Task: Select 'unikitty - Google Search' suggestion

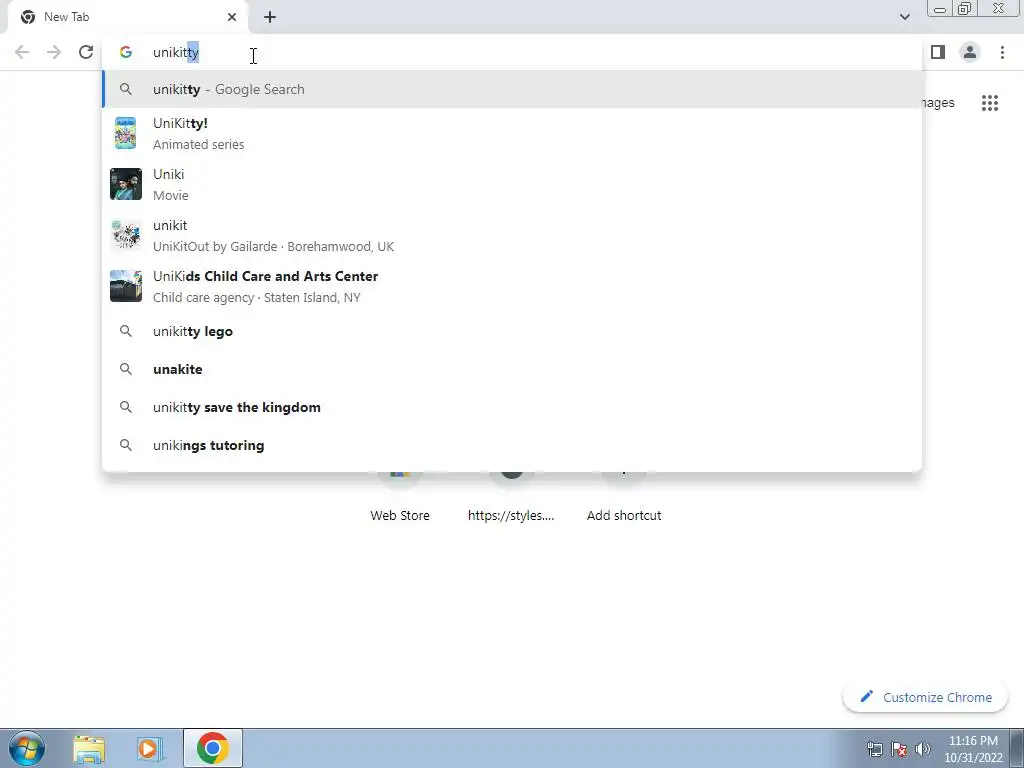Action: [512, 89]
